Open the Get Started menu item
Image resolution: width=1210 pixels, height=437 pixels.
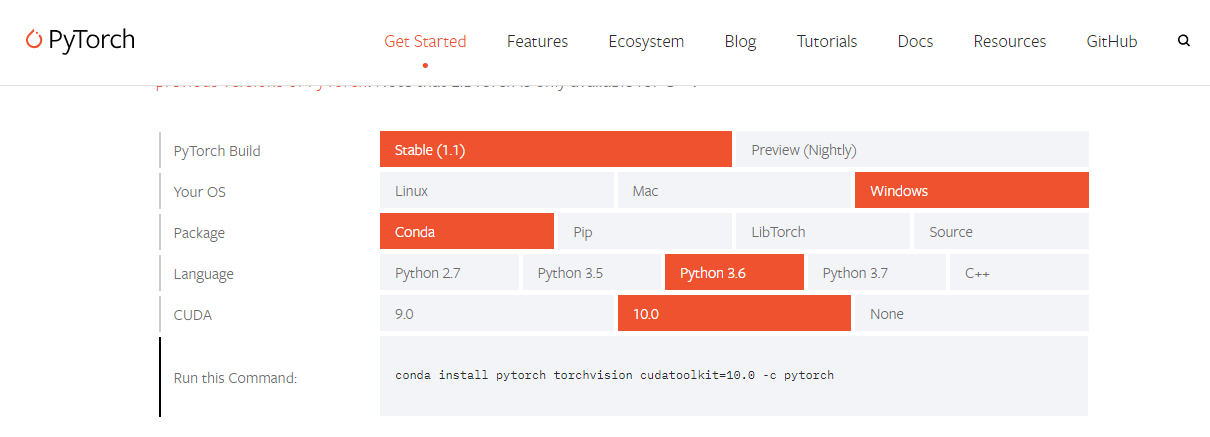[x=425, y=41]
